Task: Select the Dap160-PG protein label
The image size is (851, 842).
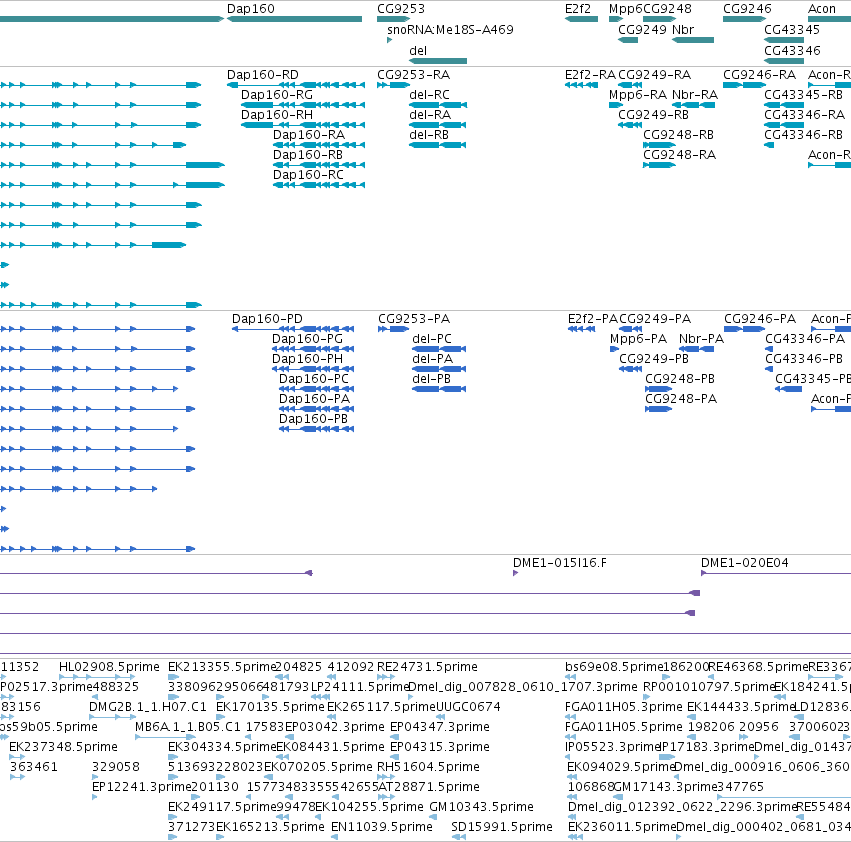Action: click(x=307, y=339)
